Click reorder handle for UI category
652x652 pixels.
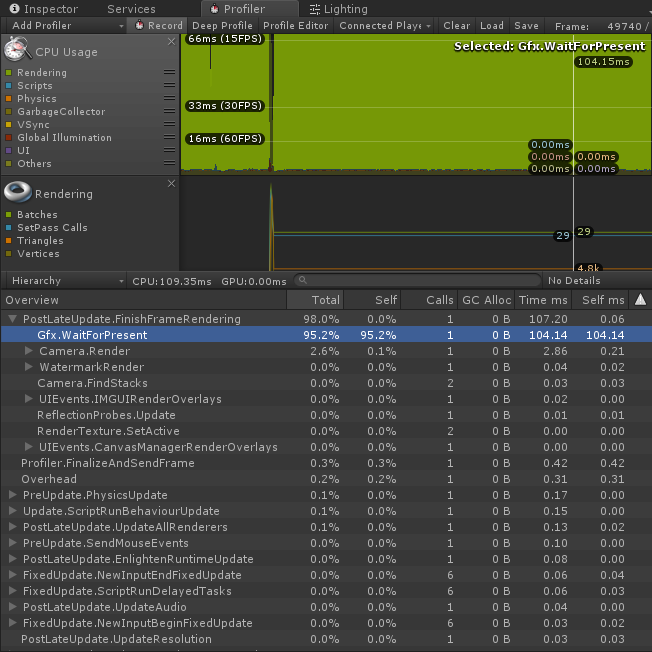click(169, 150)
